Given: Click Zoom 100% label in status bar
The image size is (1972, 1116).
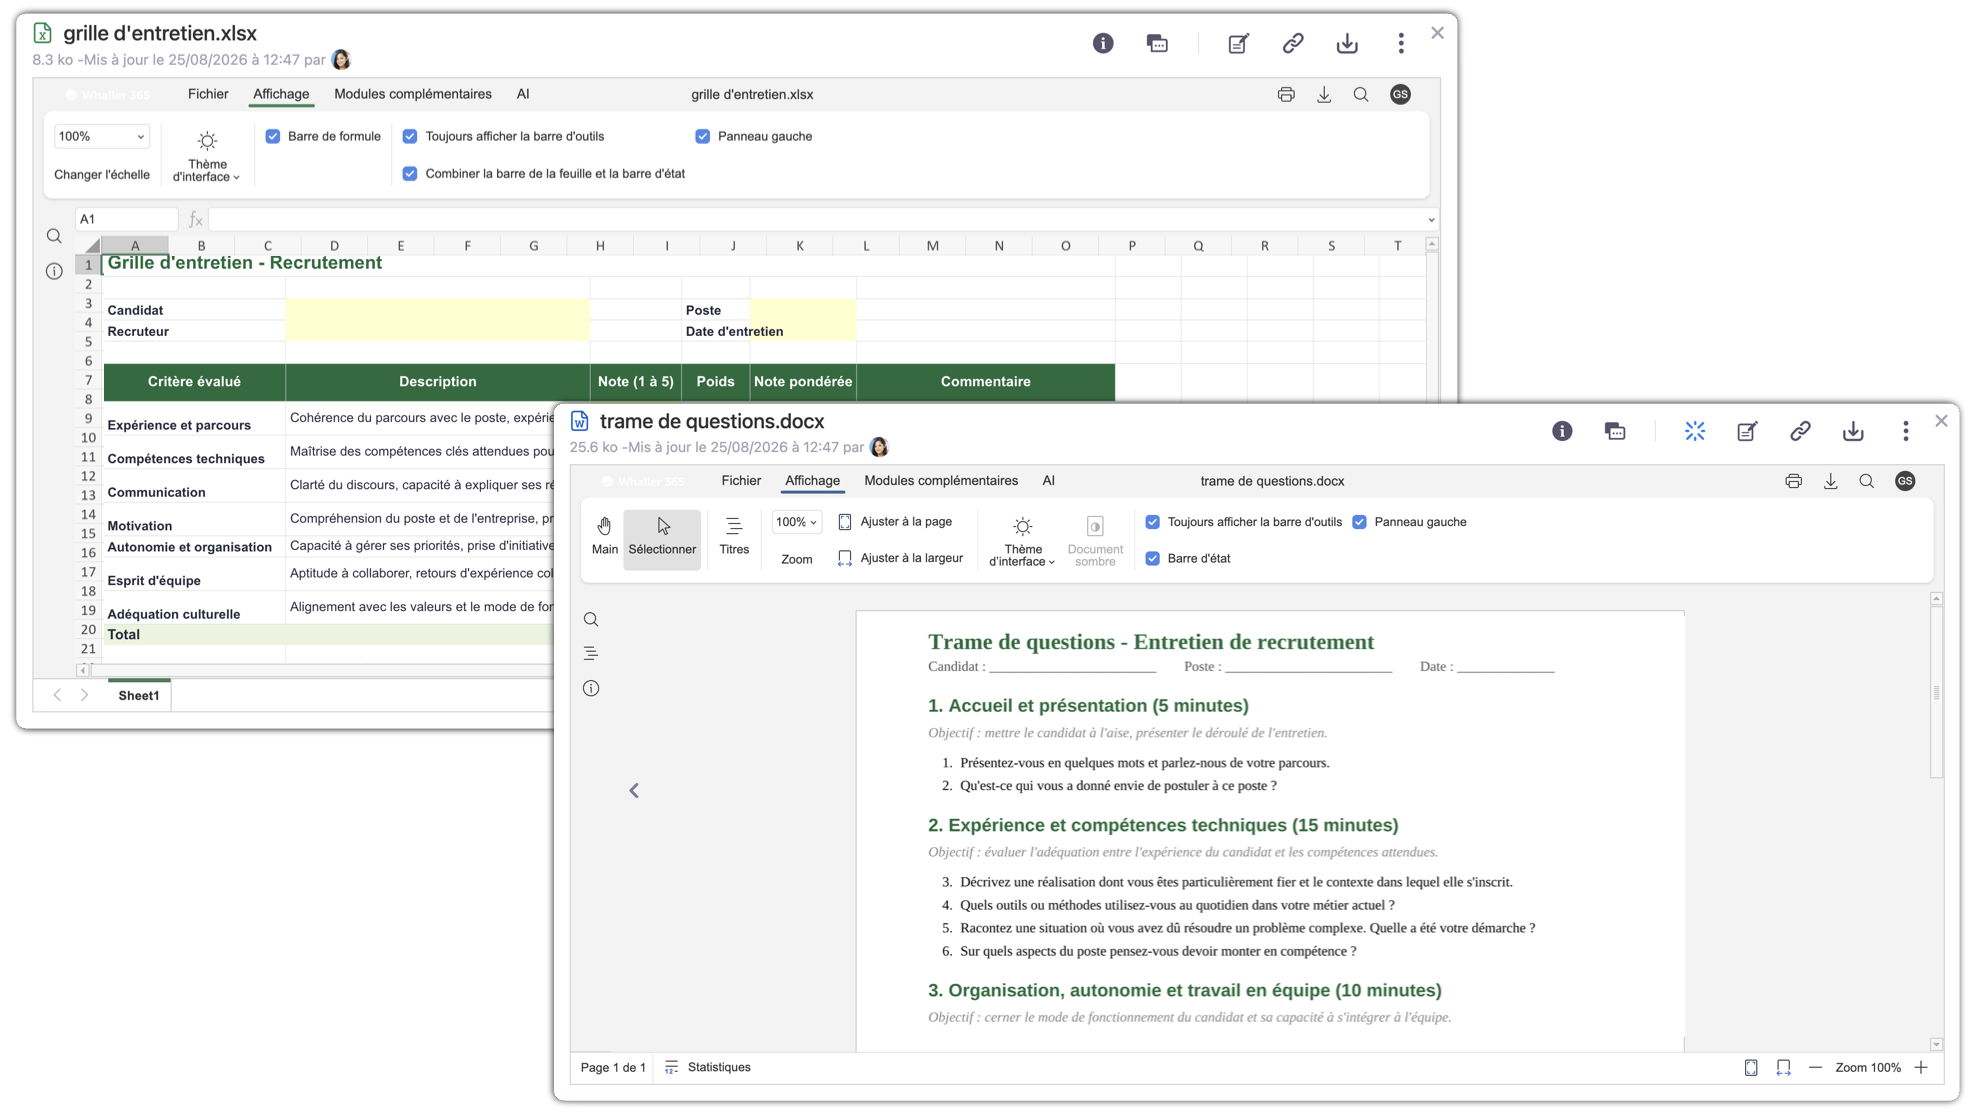Looking at the screenshot, I should [x=1868, y=1068].
